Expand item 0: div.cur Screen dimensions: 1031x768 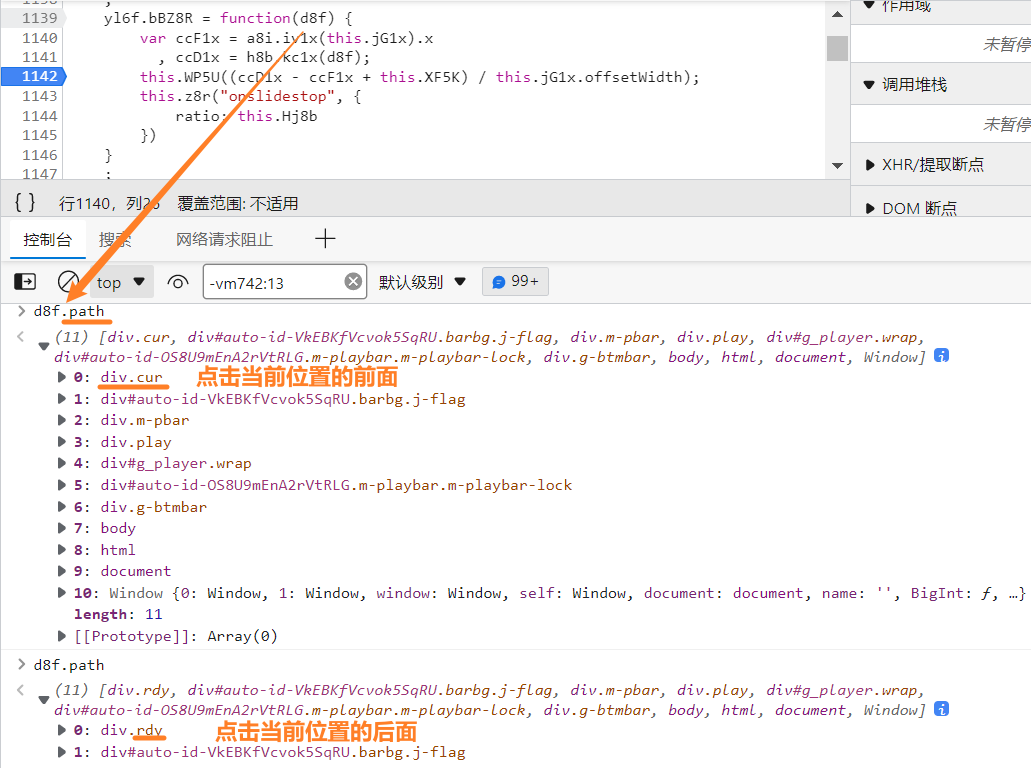(61, 377)
